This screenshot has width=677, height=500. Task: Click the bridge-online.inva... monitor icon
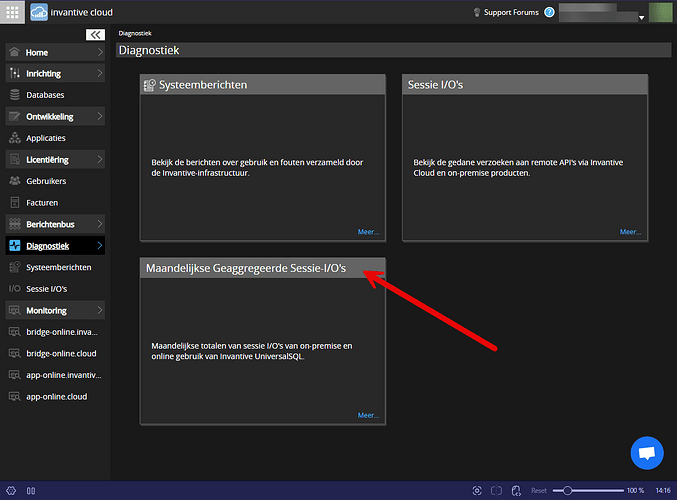tap(14, 332)
